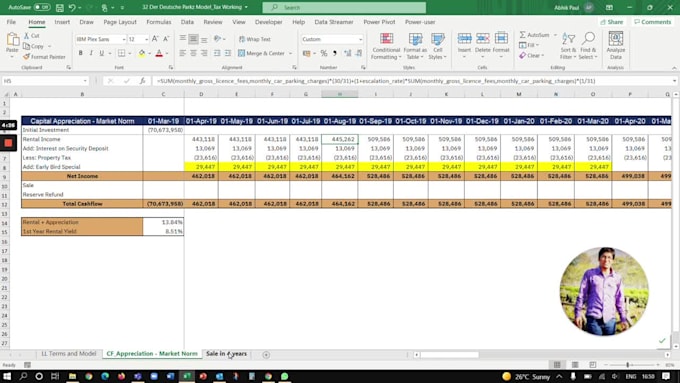This screenshot has width=680, height=383.
Task: Open the font name combo box
Action: 101,39
